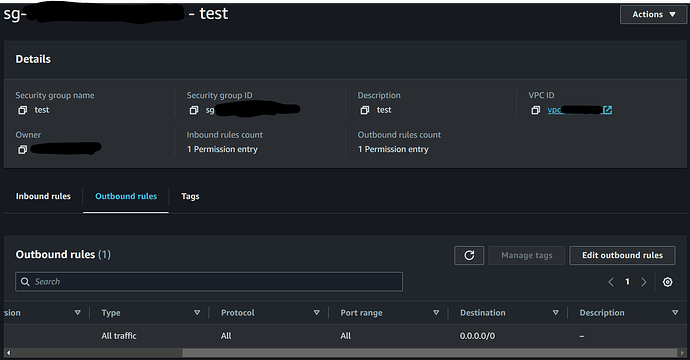Copy the description value
Screen dimensions: 690x360
365,110
